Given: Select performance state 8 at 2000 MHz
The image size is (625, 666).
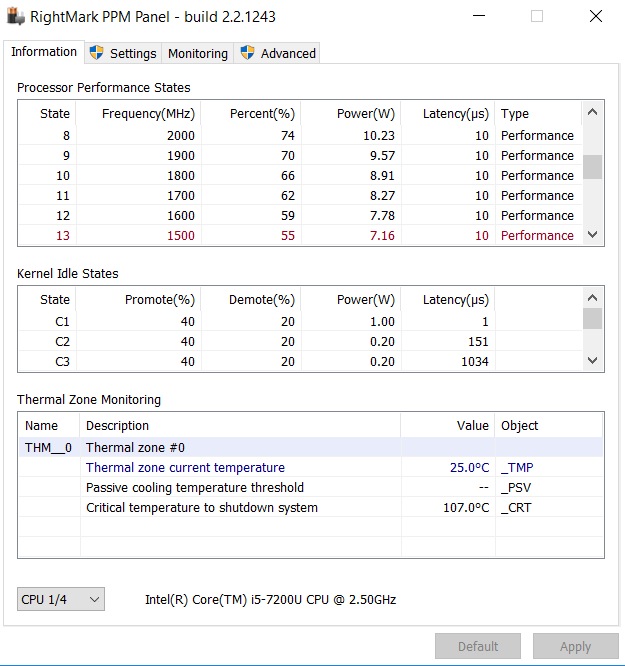Looking at the screenshot, I should 300,135.
